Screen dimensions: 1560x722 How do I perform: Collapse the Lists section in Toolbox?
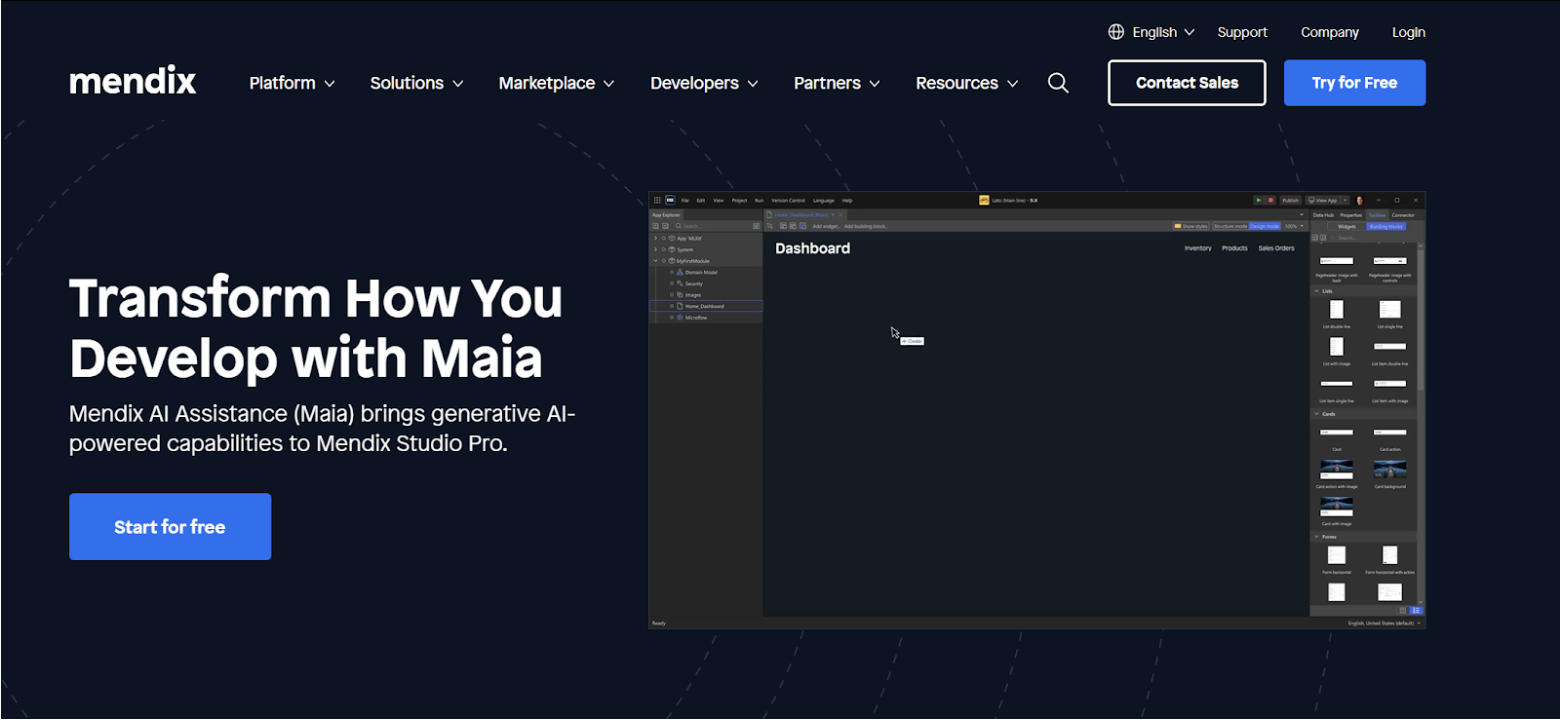(1316, 291)
